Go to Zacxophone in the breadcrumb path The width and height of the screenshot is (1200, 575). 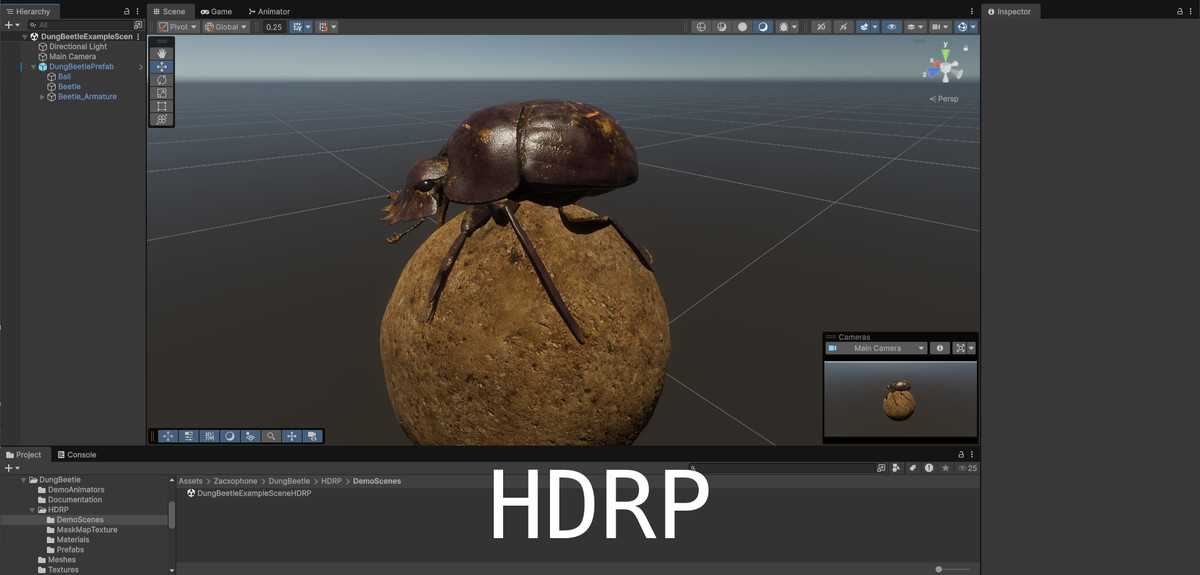[235, 481]
